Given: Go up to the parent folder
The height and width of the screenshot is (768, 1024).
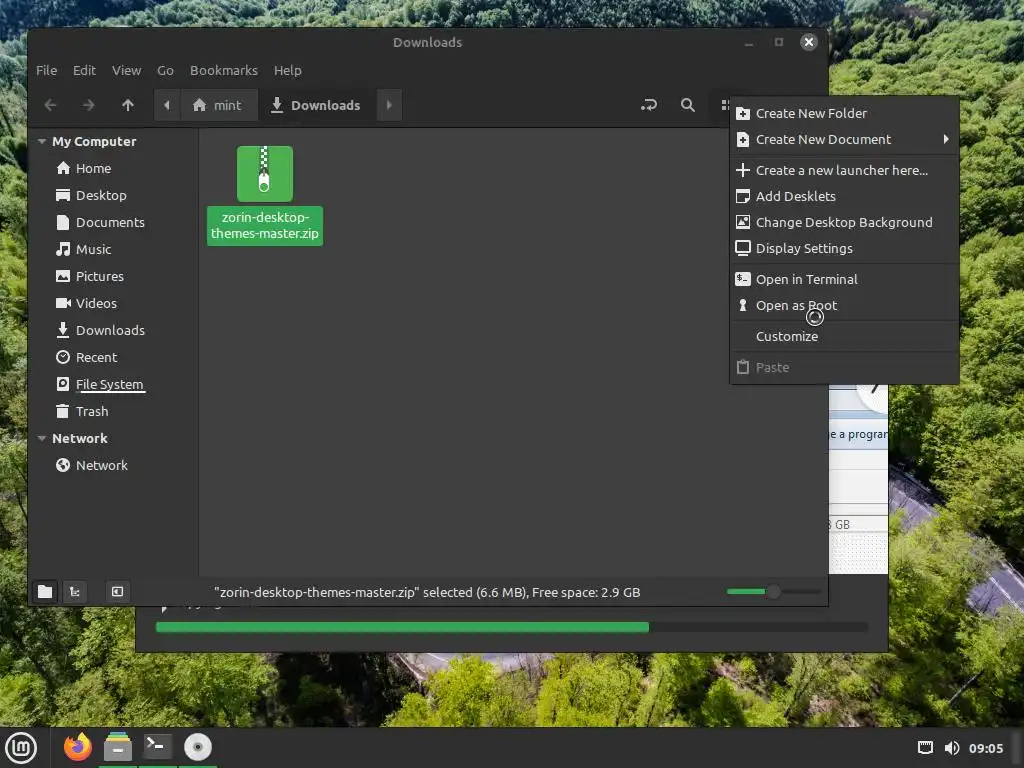Looking at the screenshot, I should click(x=128, y=105).
